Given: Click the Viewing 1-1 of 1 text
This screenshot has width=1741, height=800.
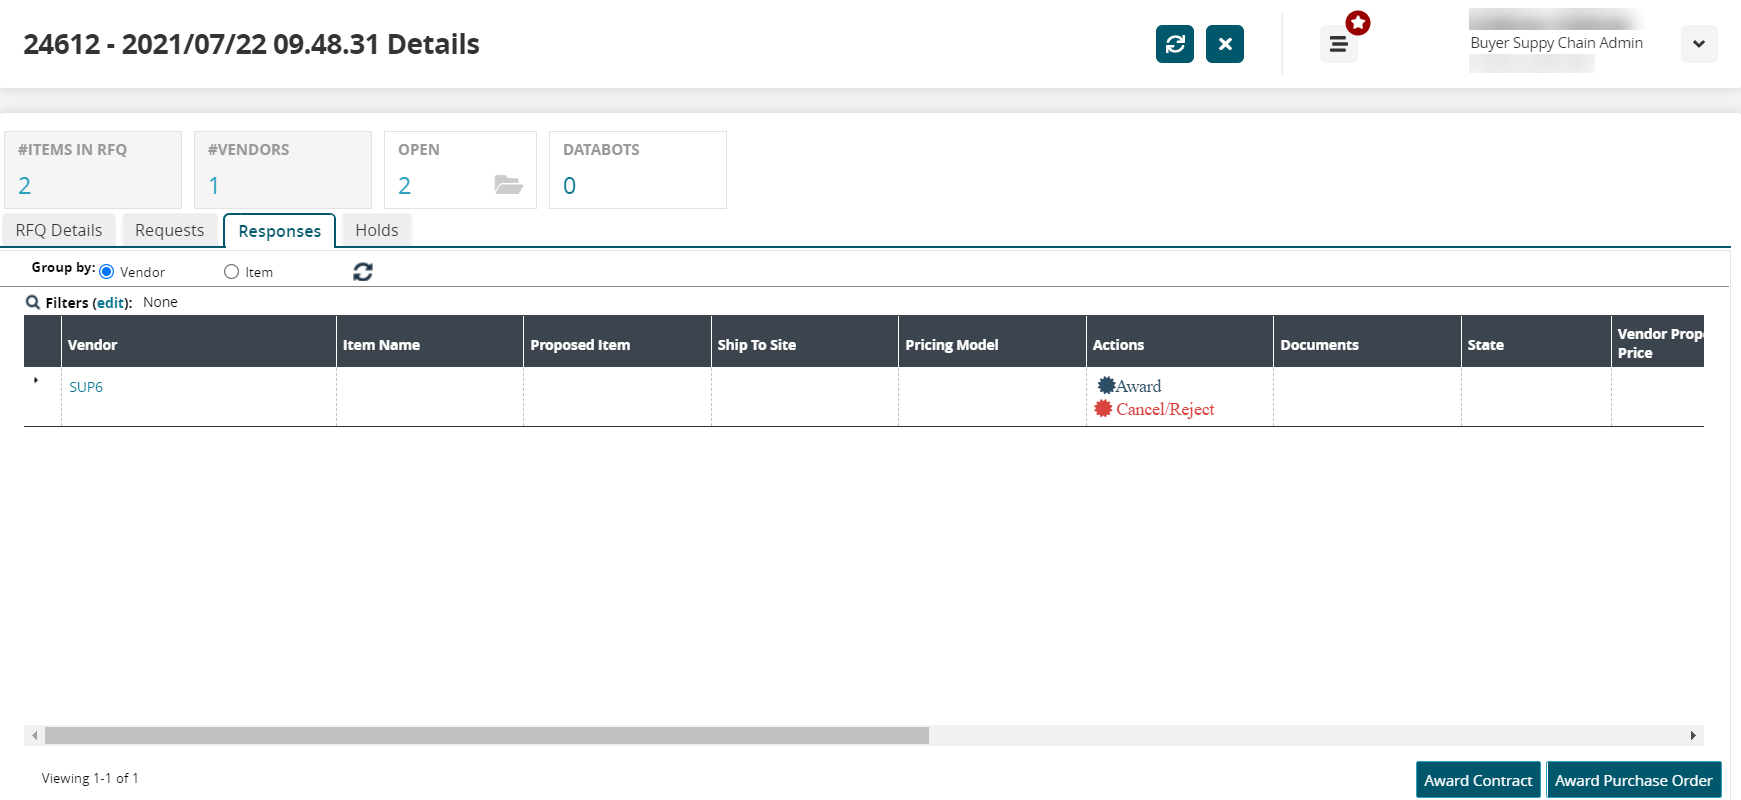Looking at the screenshot, I should point(90,778).
